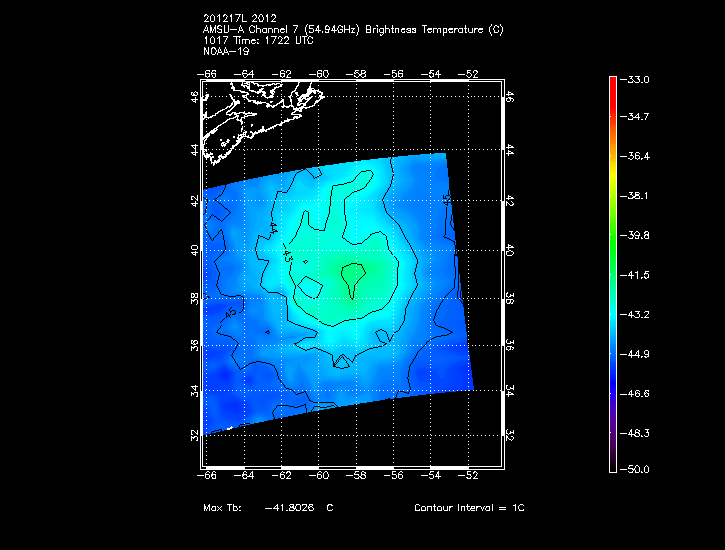Click the 46 latitude label on right axis
This screenshot has height=550, width=725.
pos(509,97)
